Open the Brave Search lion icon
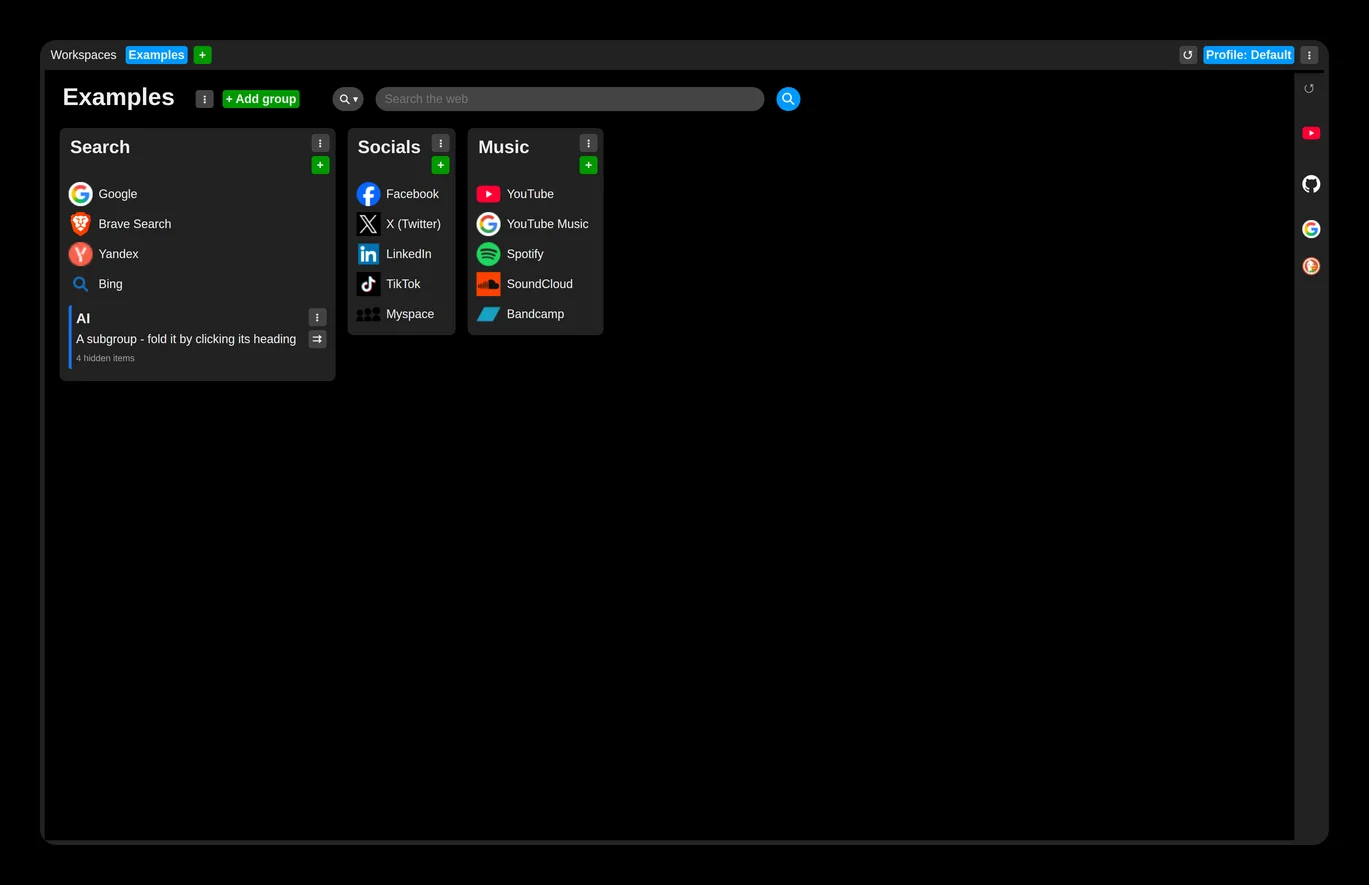 [81, 224]
